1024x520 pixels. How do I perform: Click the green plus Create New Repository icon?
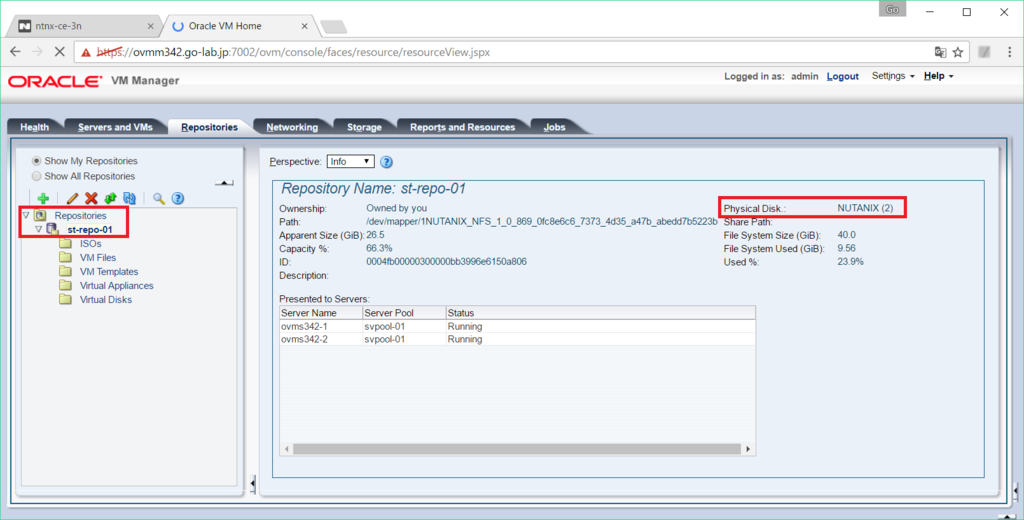[x=43, y=199]
